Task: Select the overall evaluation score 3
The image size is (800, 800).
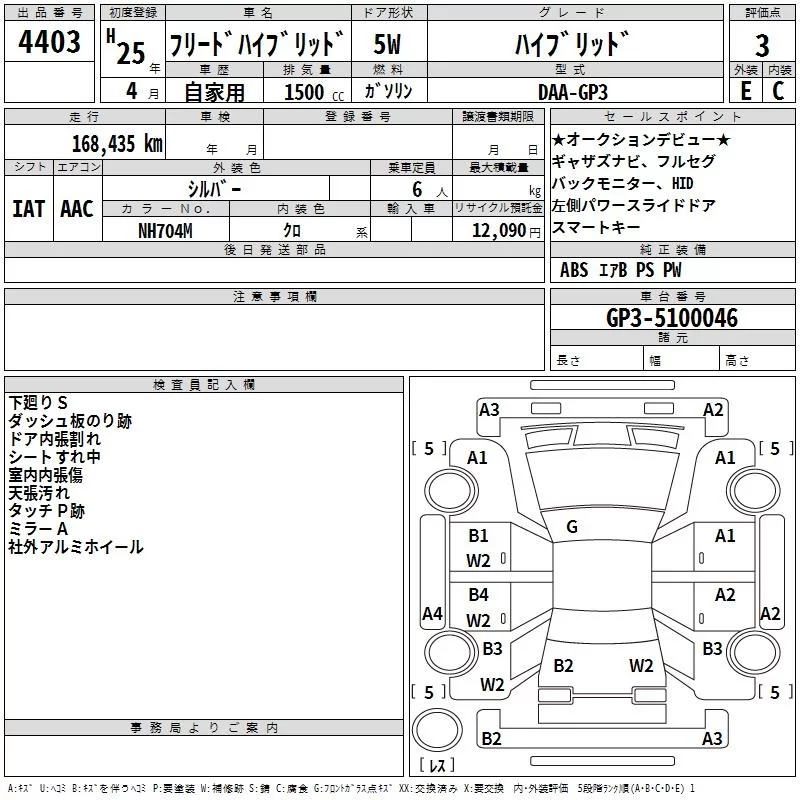Action: (762, 46)
